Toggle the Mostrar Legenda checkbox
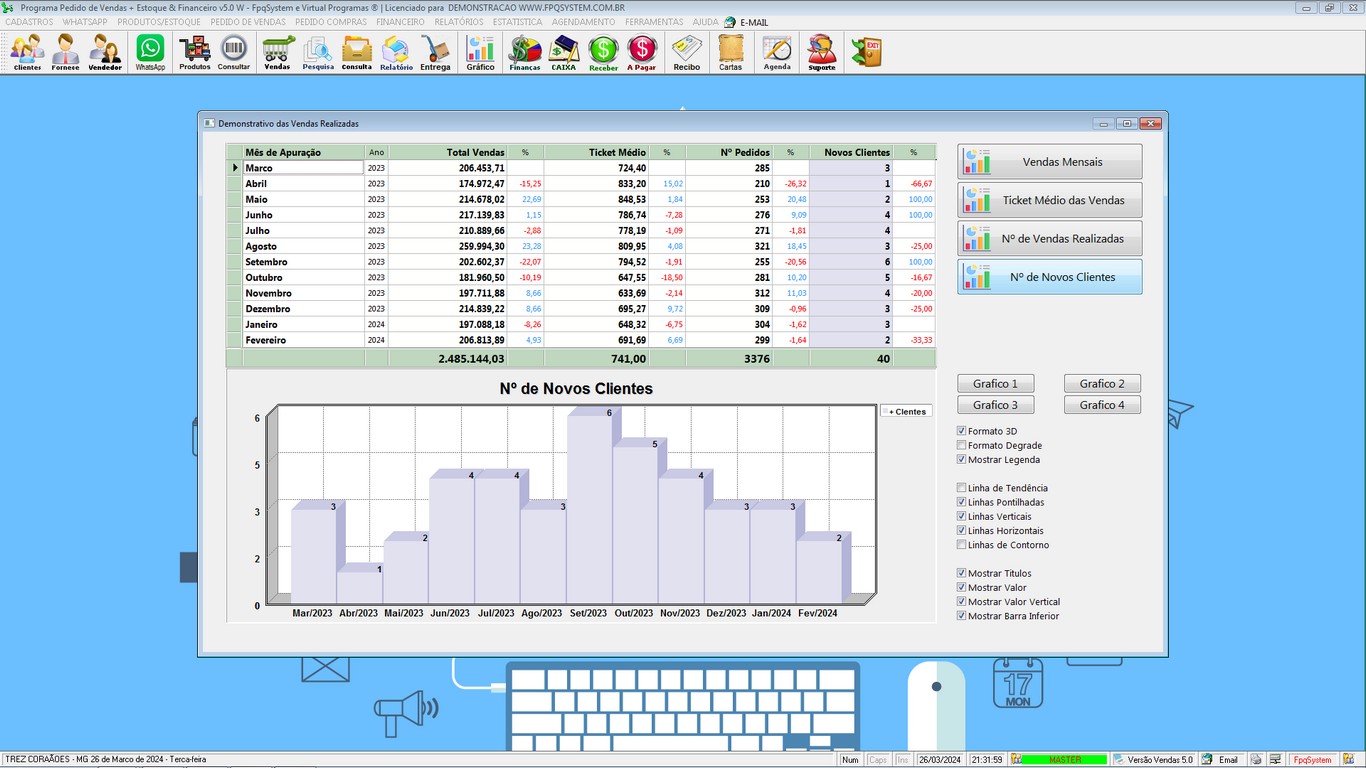 tap(962, 459)
